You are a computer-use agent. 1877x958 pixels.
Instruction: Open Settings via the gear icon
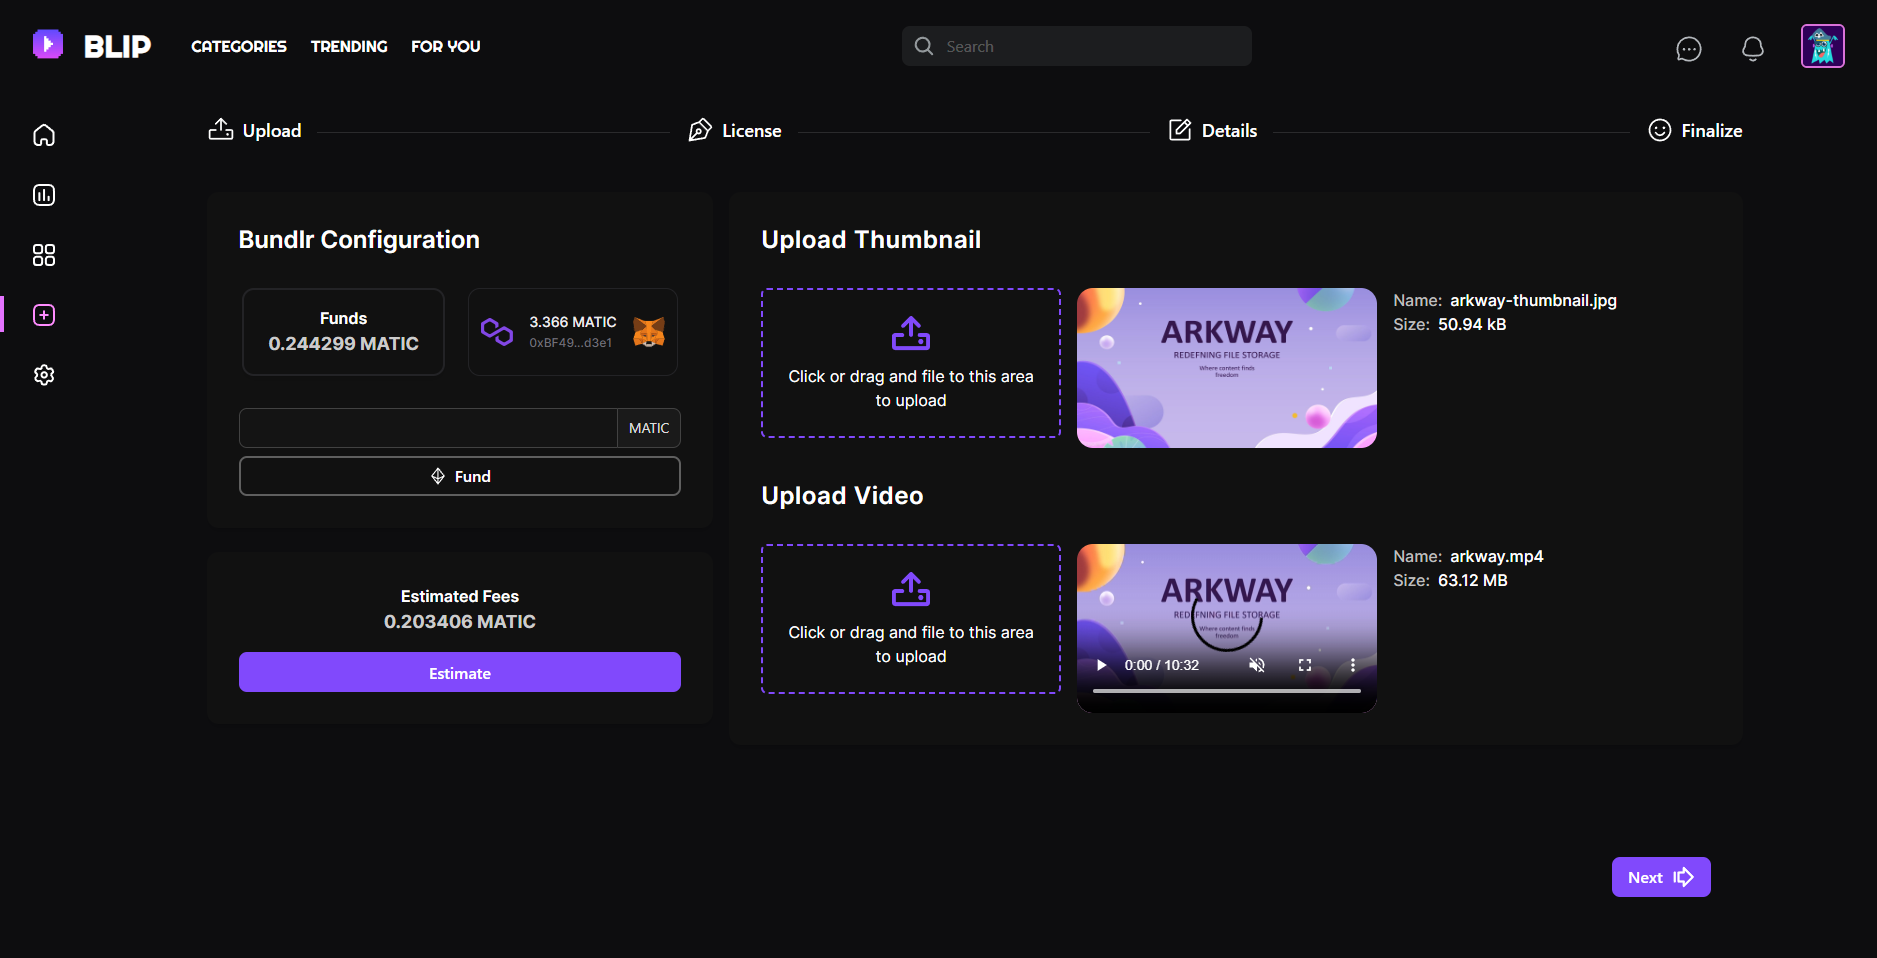point(44,375)
